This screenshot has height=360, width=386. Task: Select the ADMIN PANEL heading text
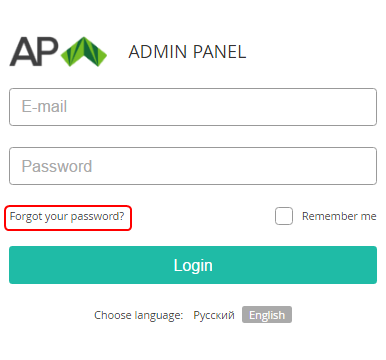pyautogui.click(x=187, y=52)
